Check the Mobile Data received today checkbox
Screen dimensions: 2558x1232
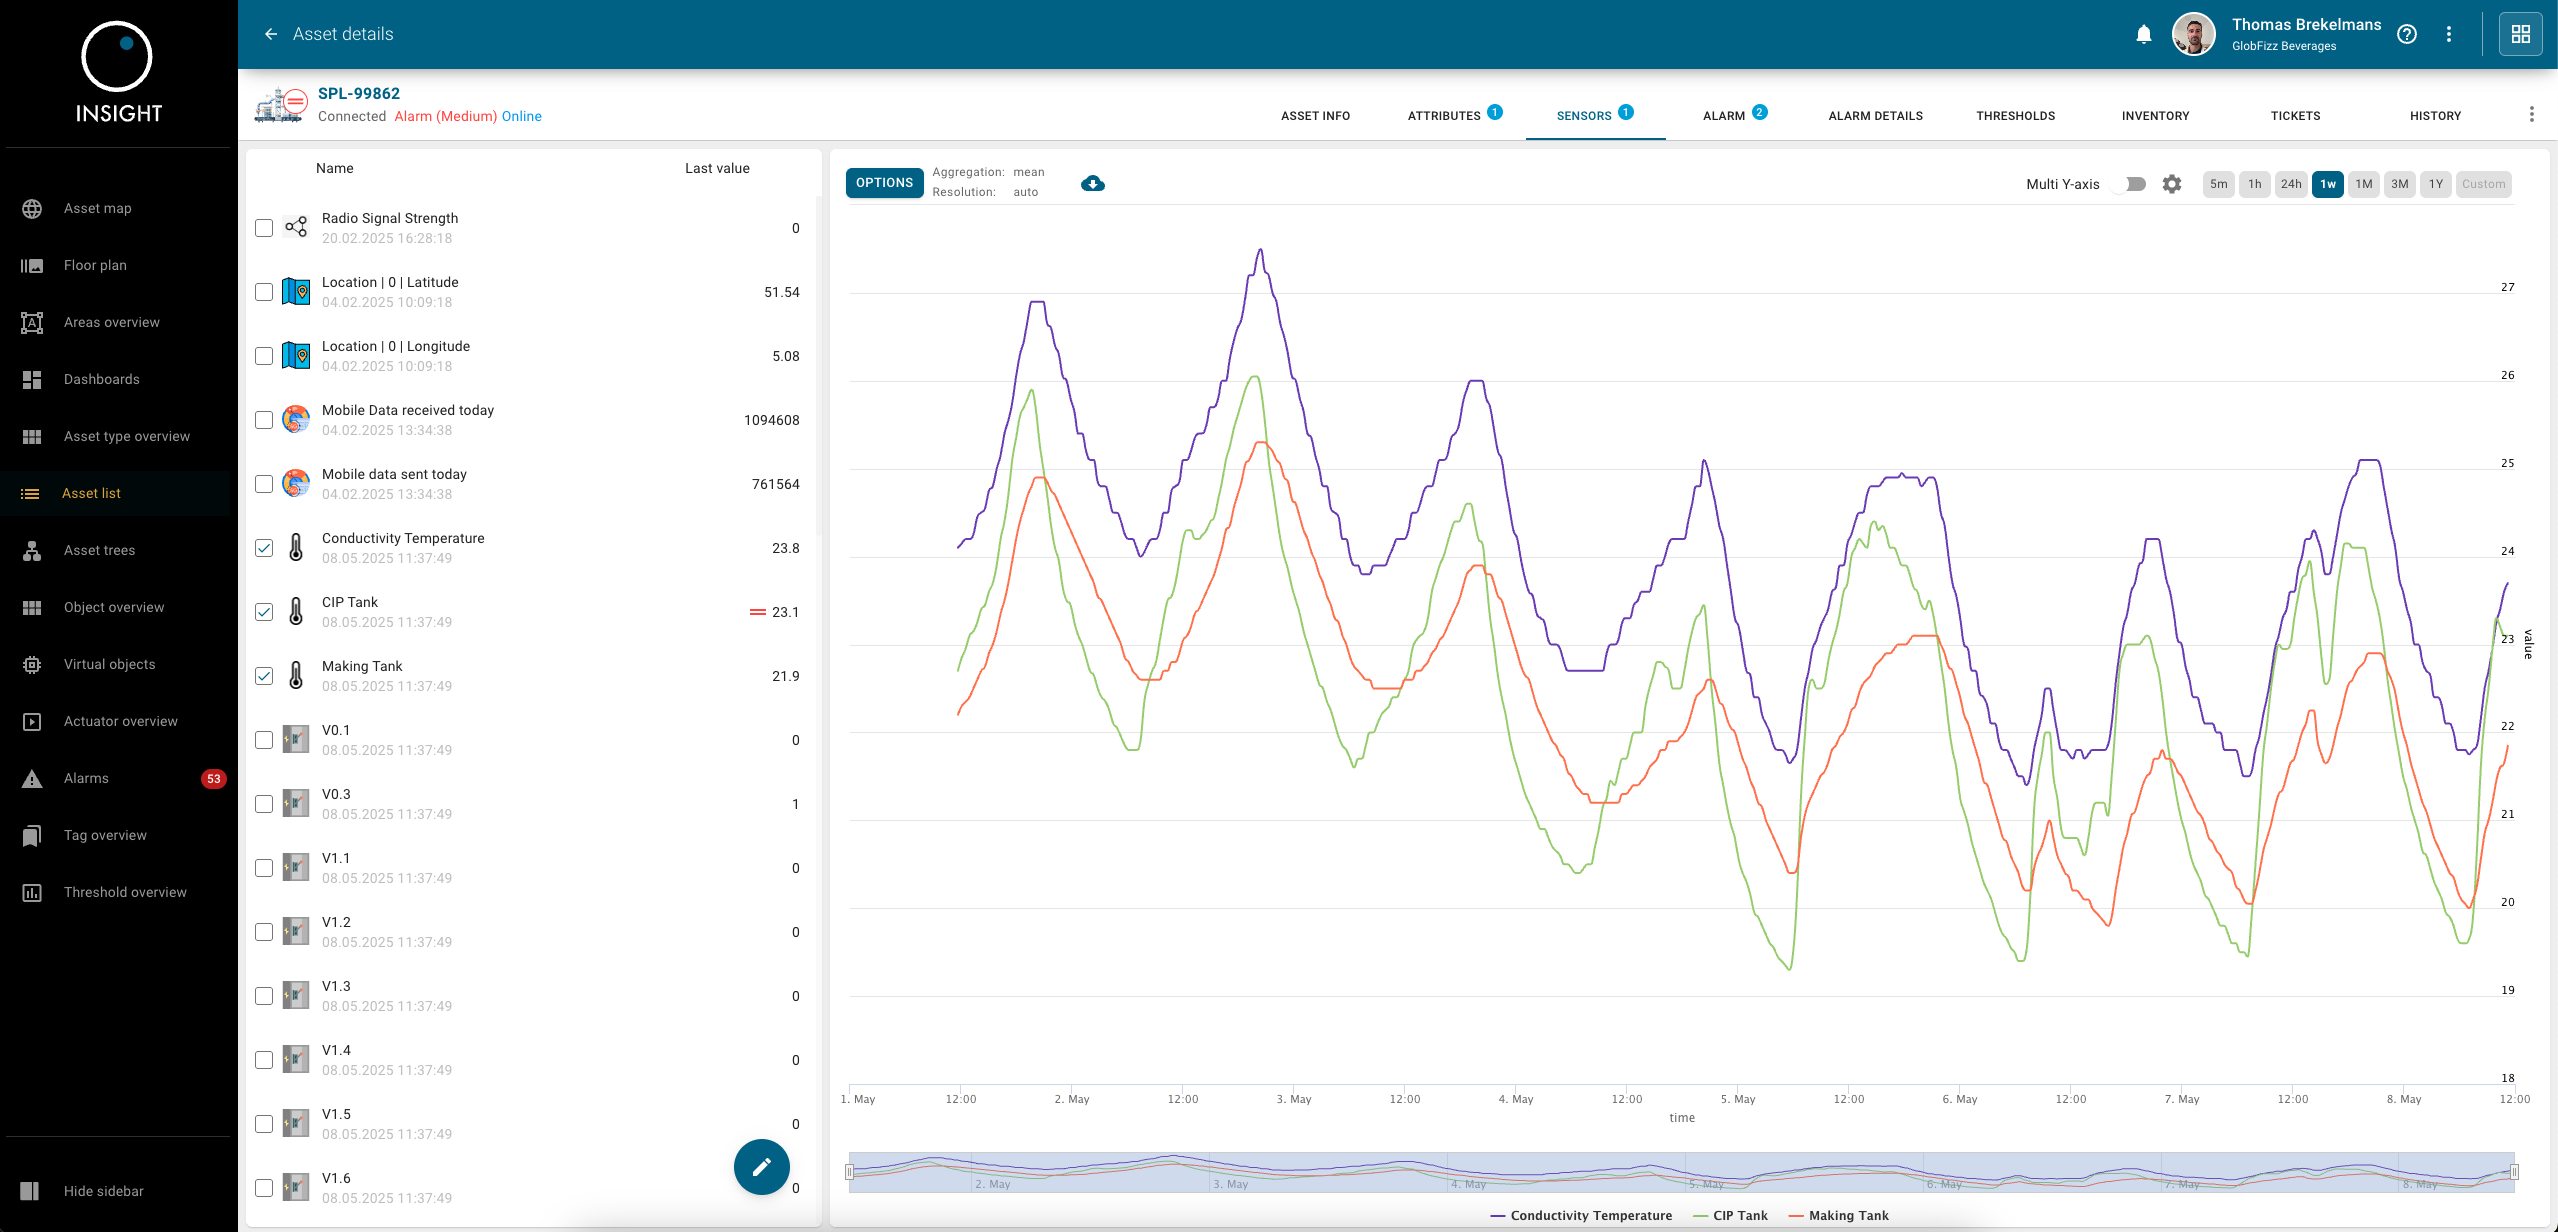(264, 420)
